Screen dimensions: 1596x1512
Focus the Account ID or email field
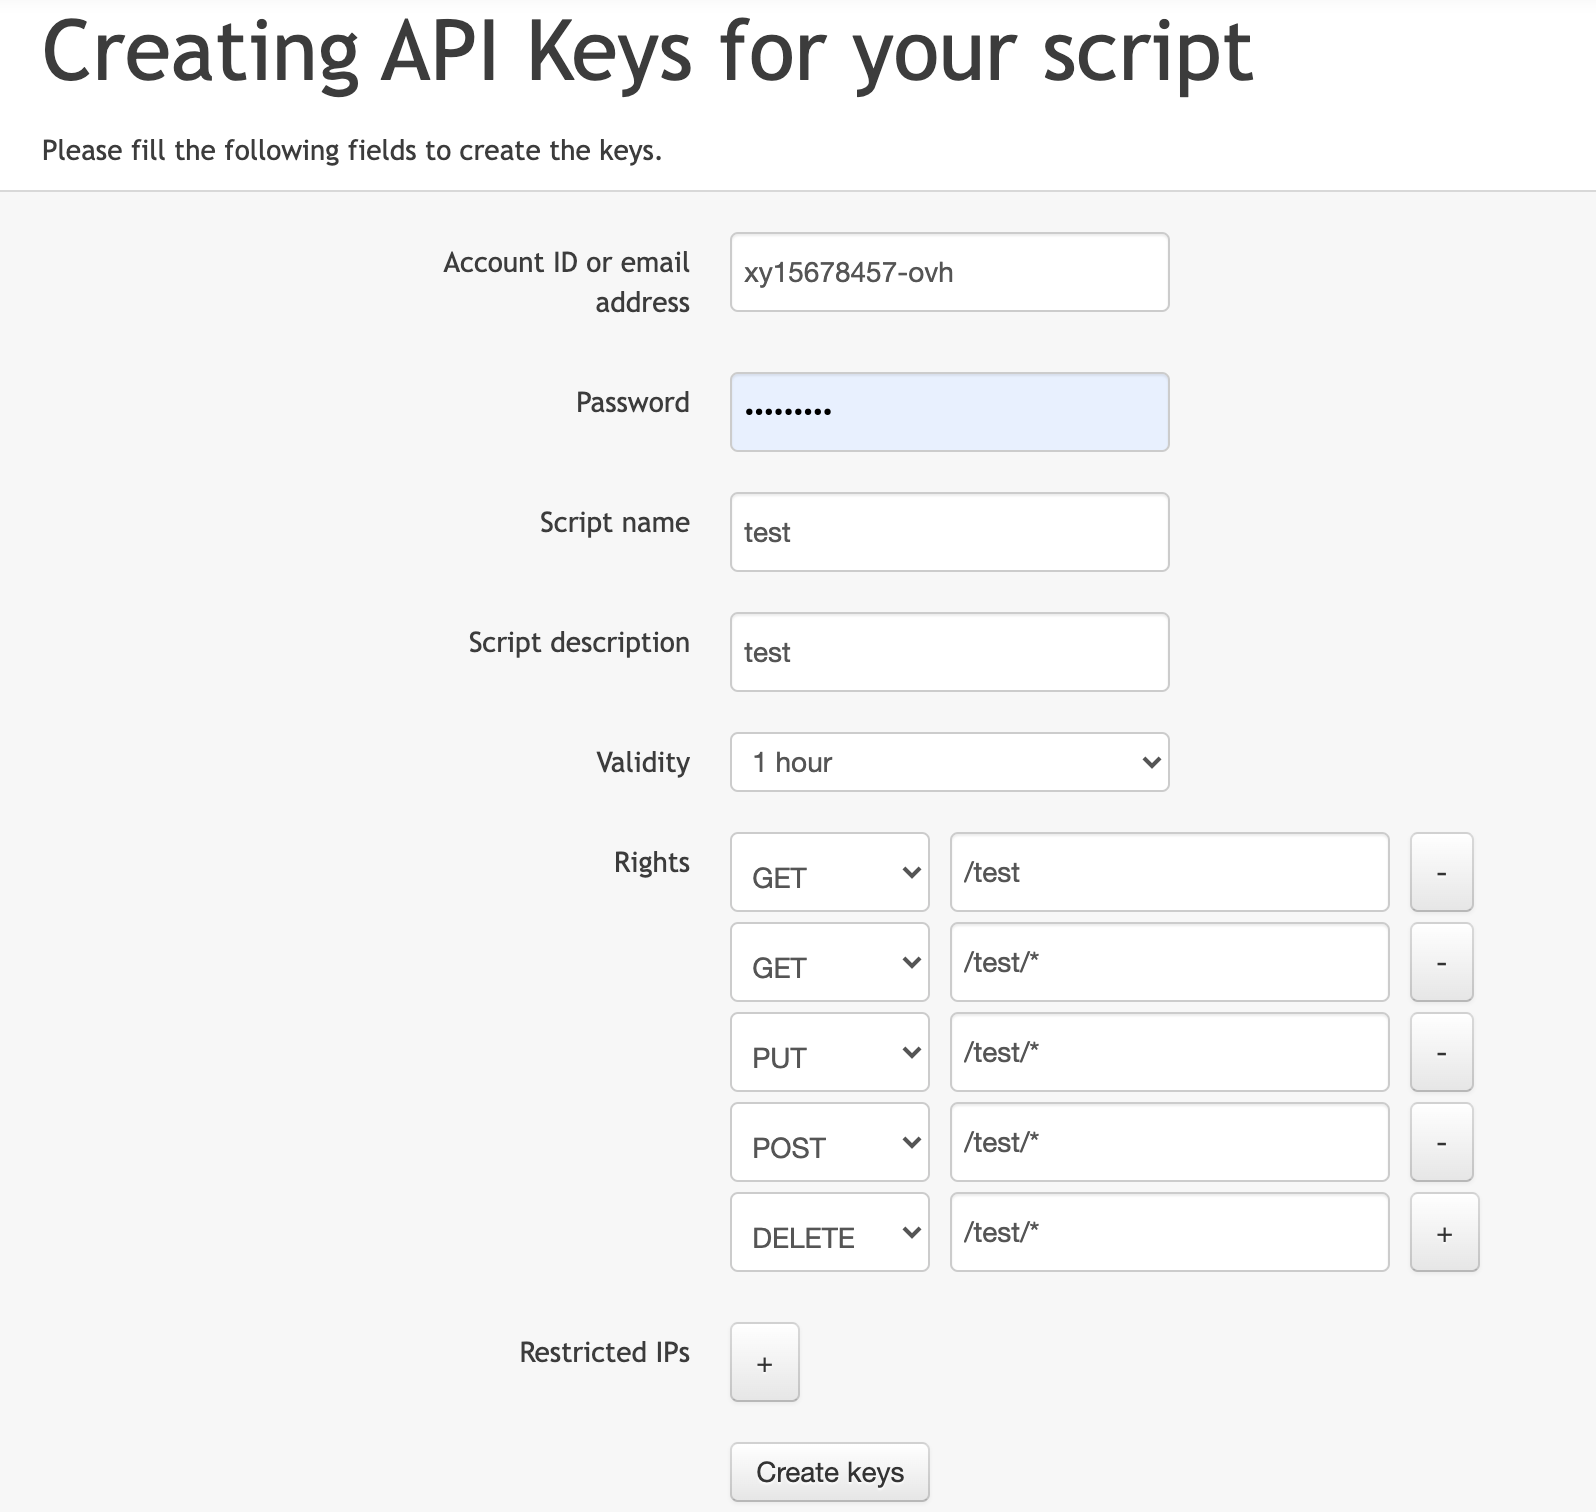click(x=949, y=272)
